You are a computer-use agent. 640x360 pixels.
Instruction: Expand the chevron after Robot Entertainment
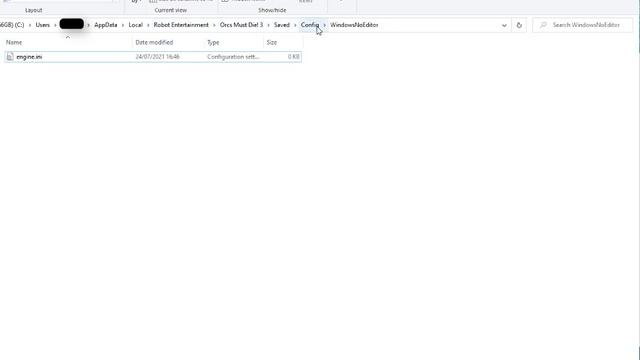[214, 25]
